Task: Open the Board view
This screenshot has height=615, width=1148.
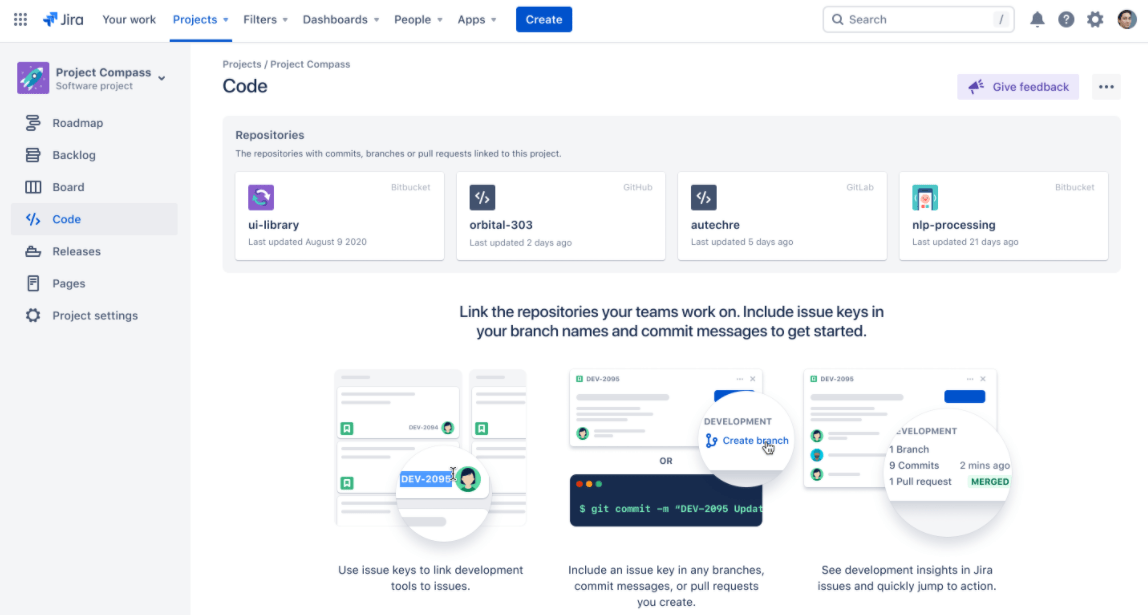Action: pos(94,187)
